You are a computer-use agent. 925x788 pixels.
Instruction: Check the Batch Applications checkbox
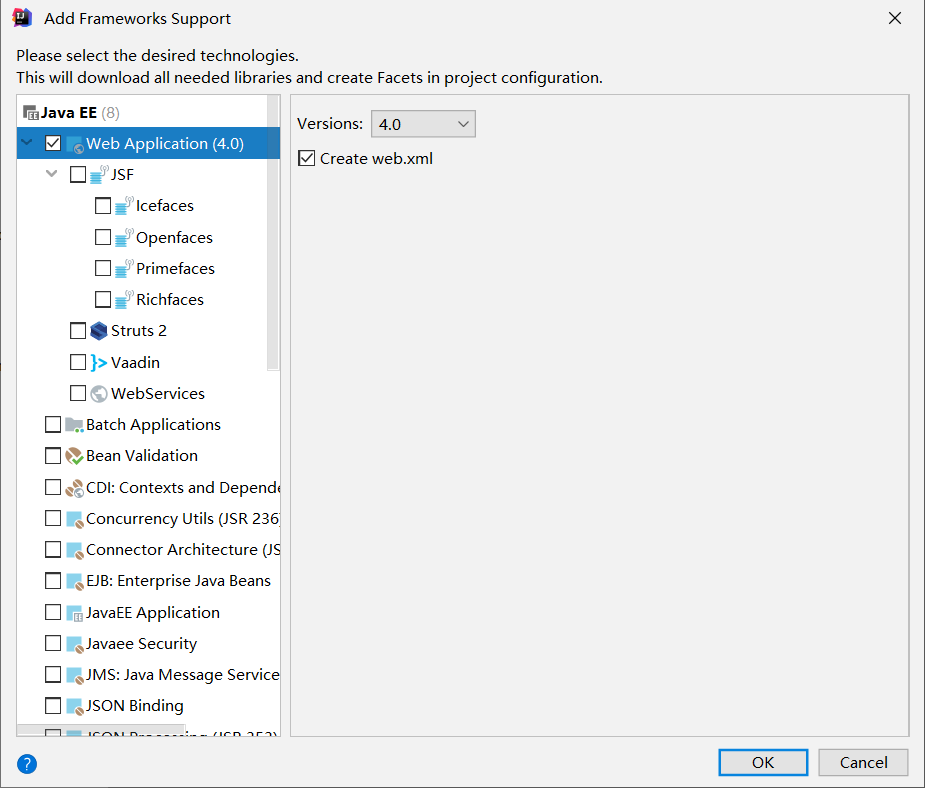[53, 425]
